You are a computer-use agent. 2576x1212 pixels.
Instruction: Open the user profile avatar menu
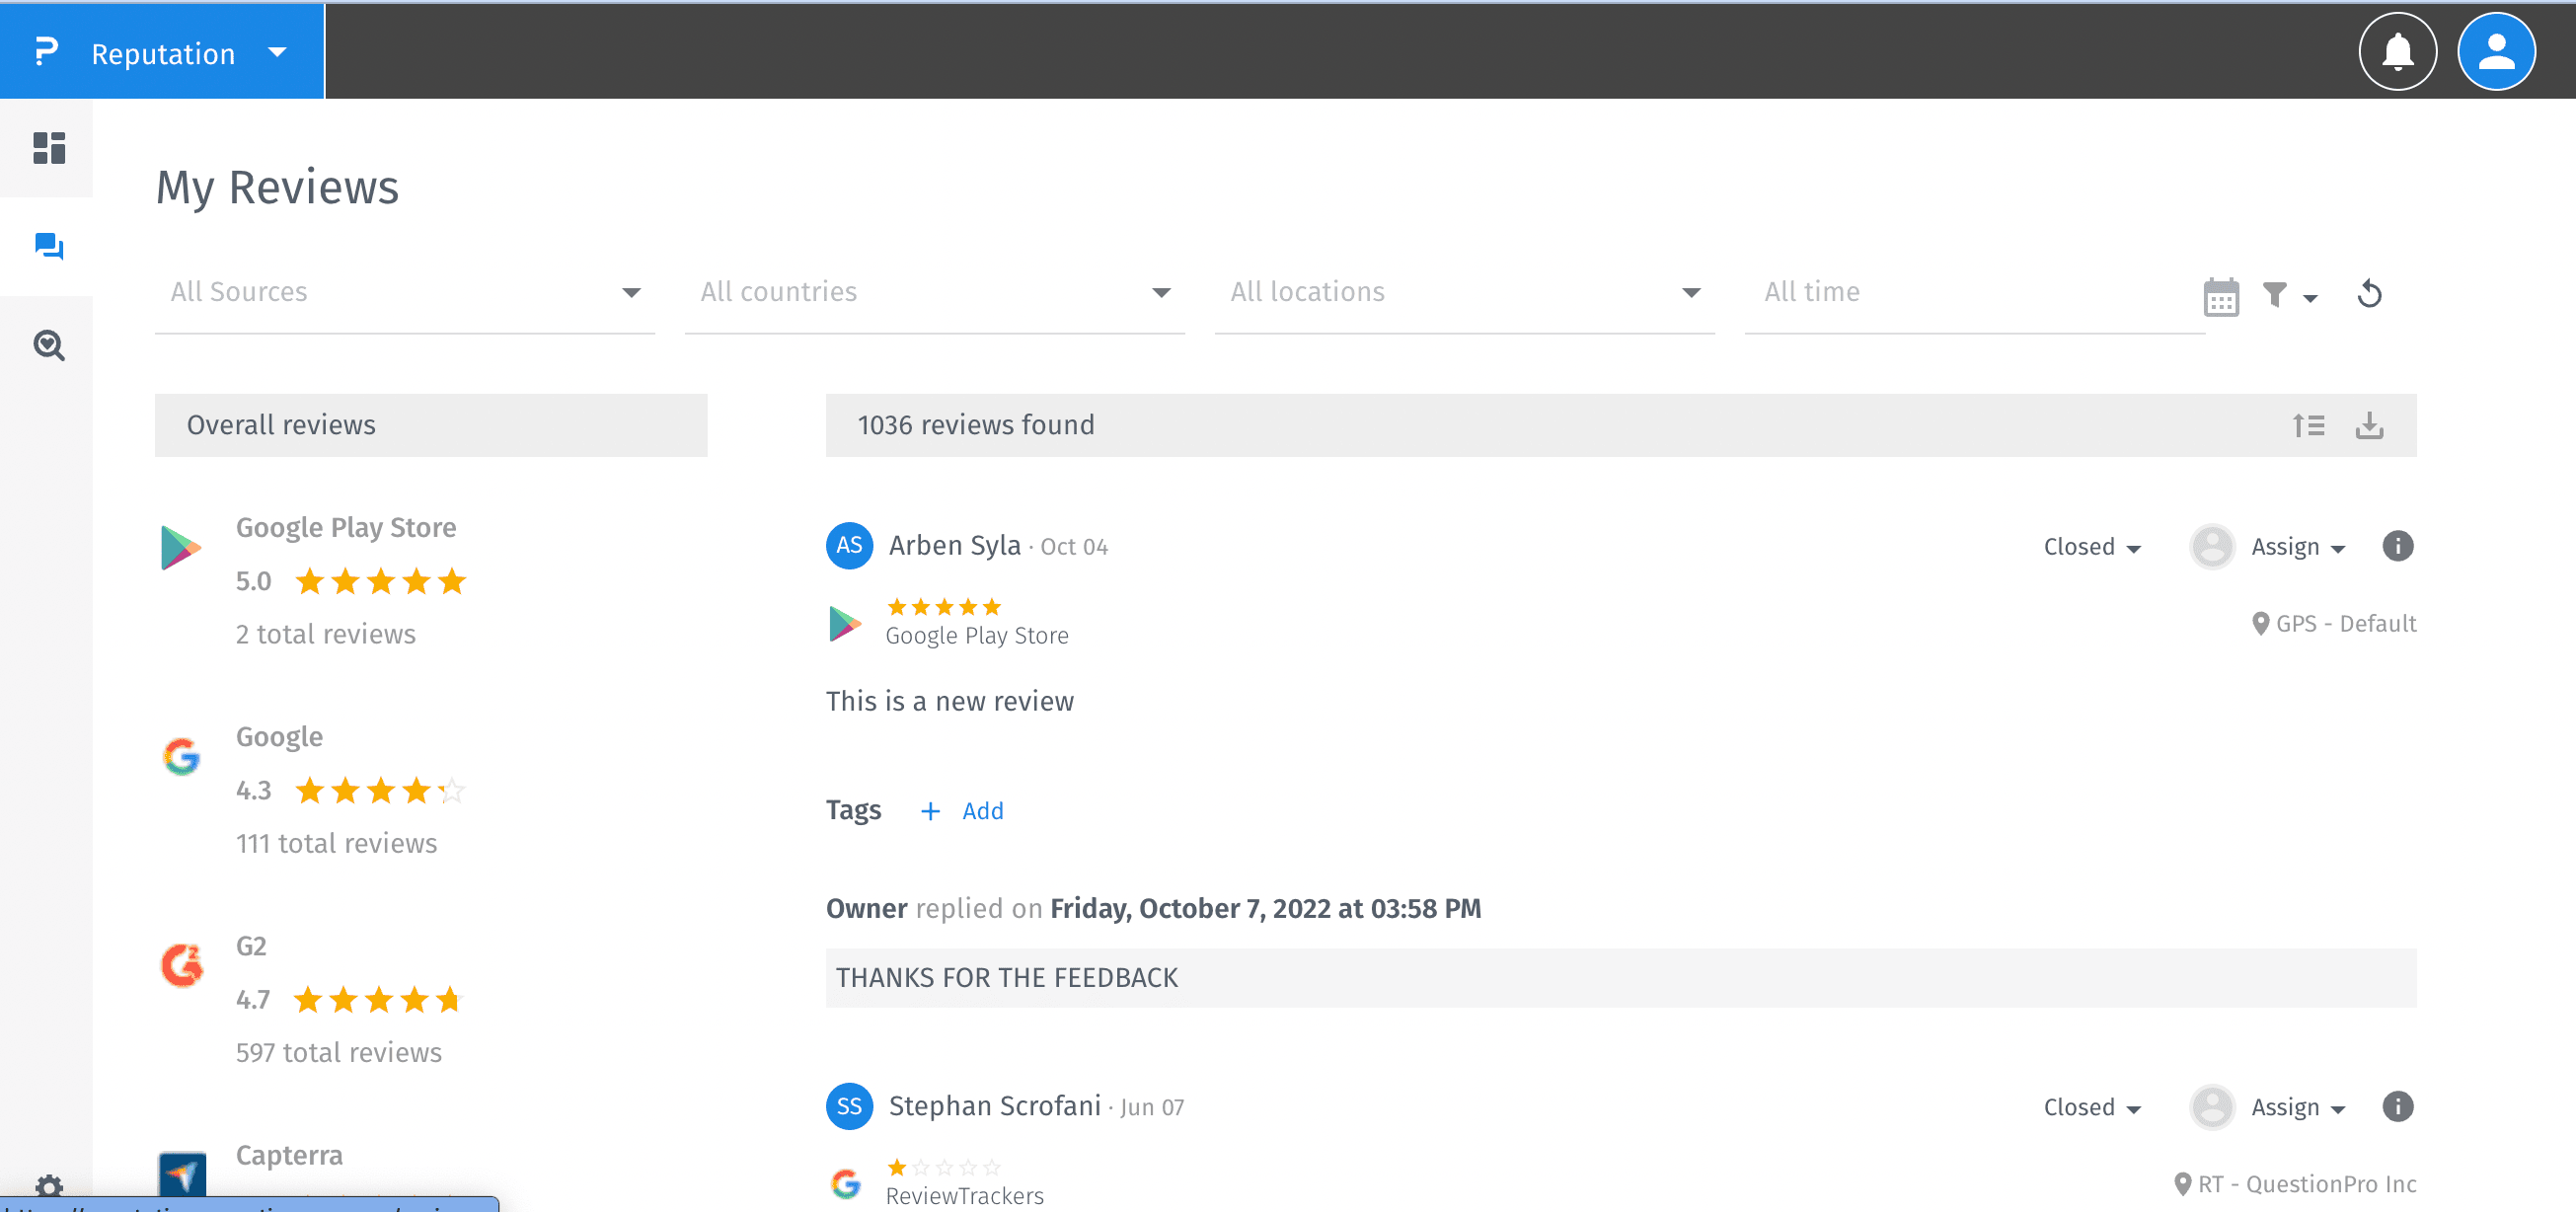[2495, 52]
